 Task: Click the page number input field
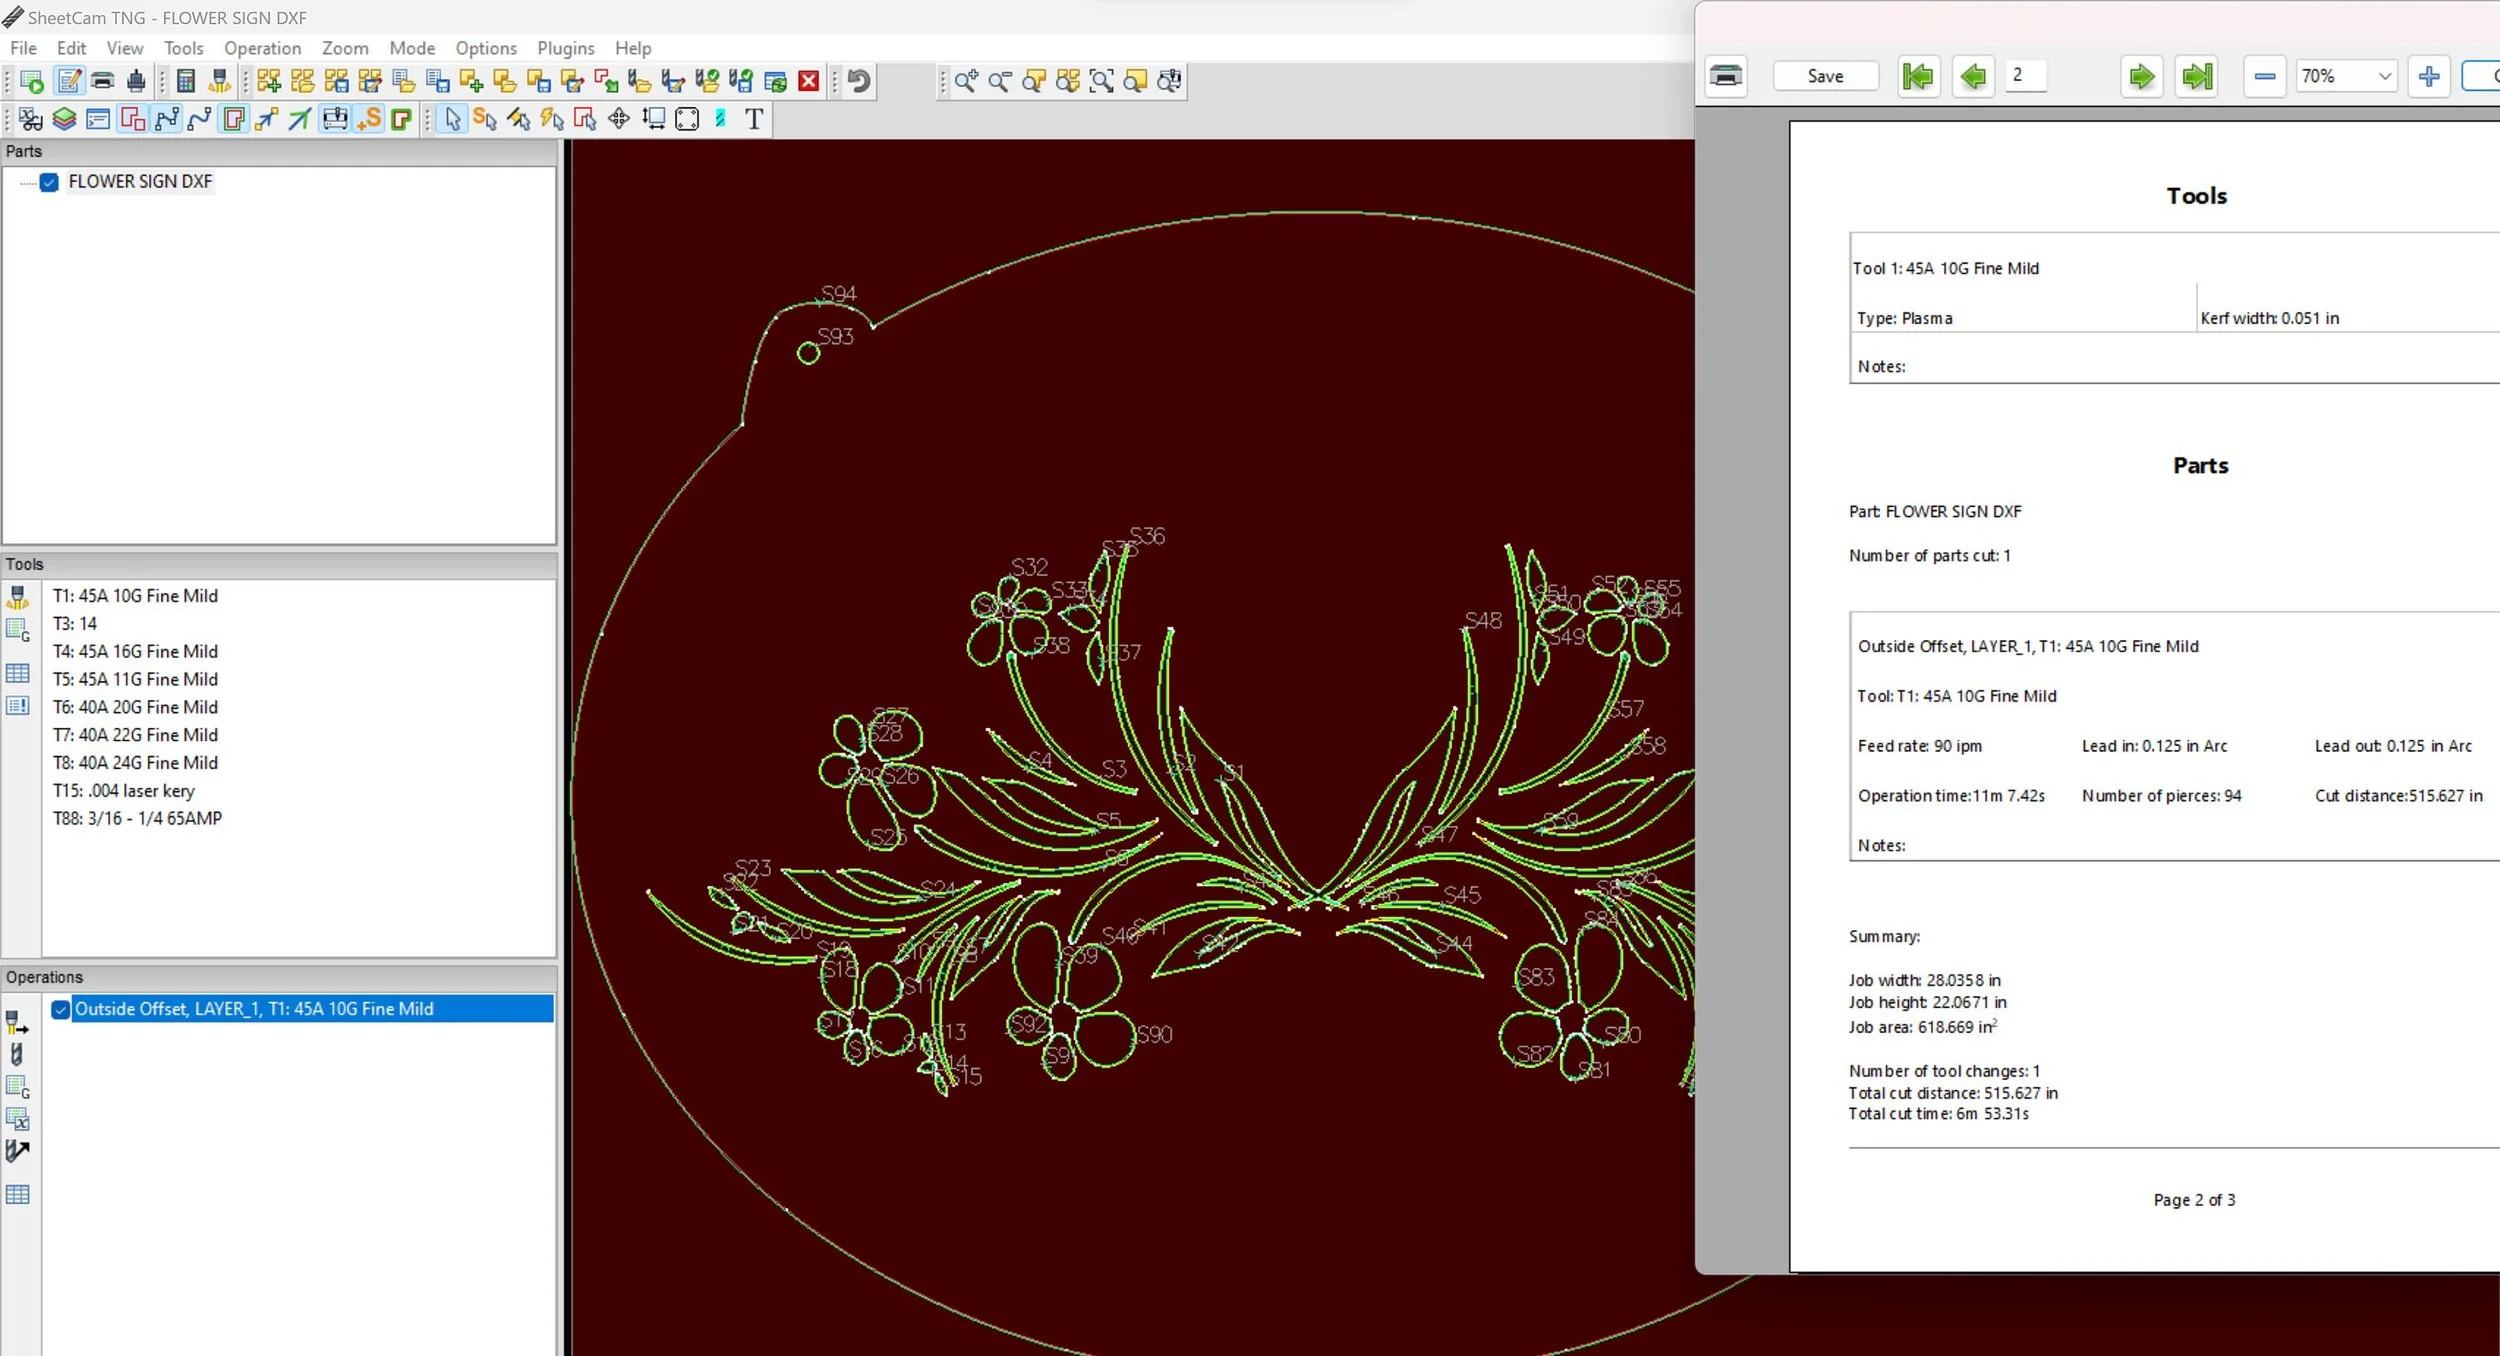(x=2026, y=76)
